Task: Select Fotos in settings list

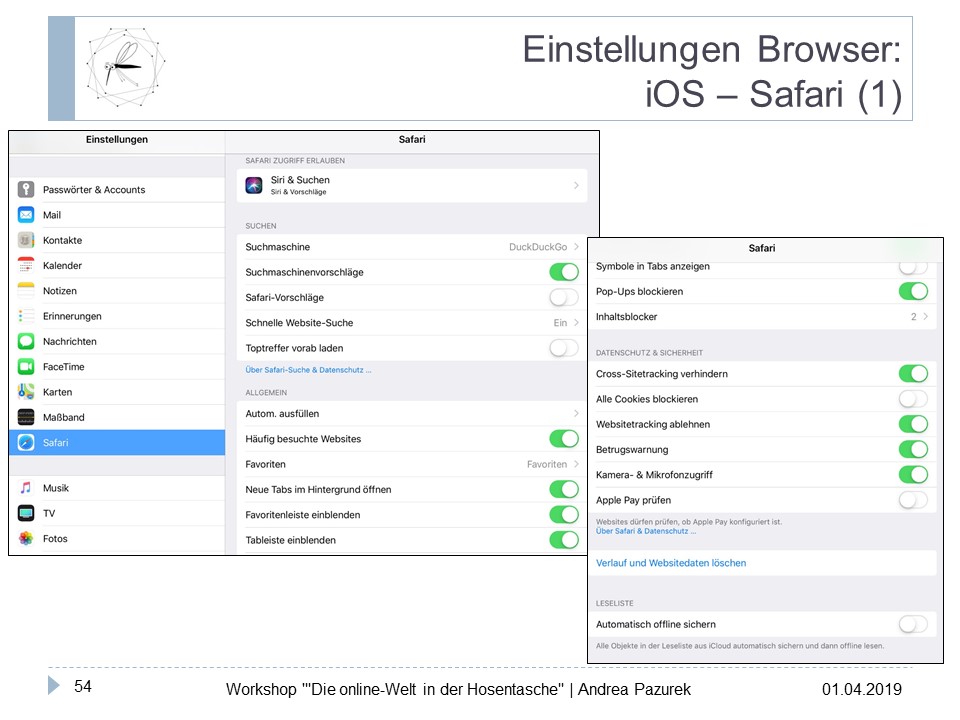Action: coord(117,538)
